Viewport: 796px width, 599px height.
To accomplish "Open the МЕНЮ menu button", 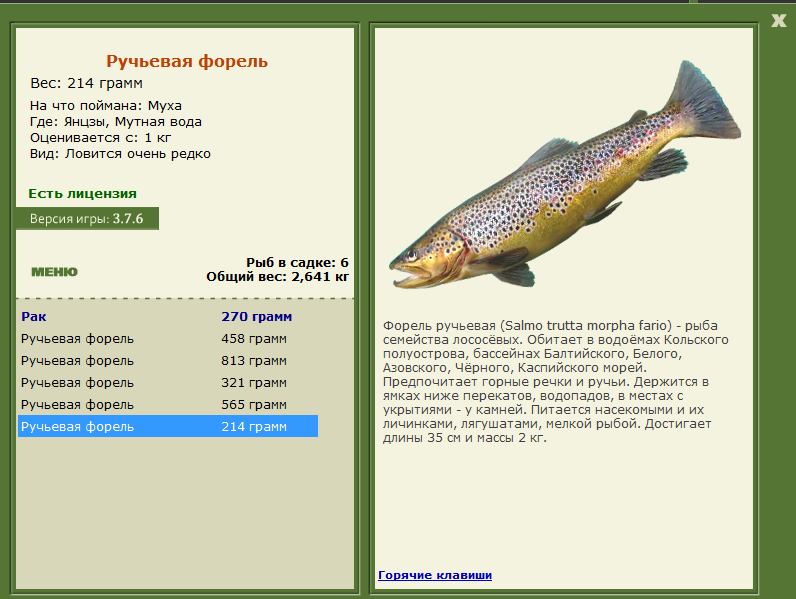I will click(x=54, y=272).
